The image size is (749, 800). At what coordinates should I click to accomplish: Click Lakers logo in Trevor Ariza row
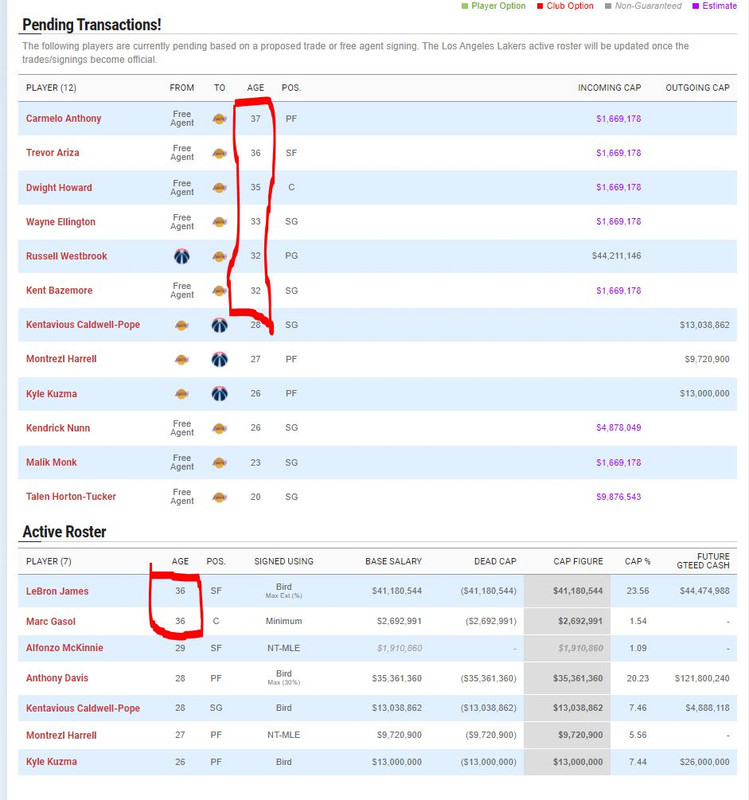(219, 153)
